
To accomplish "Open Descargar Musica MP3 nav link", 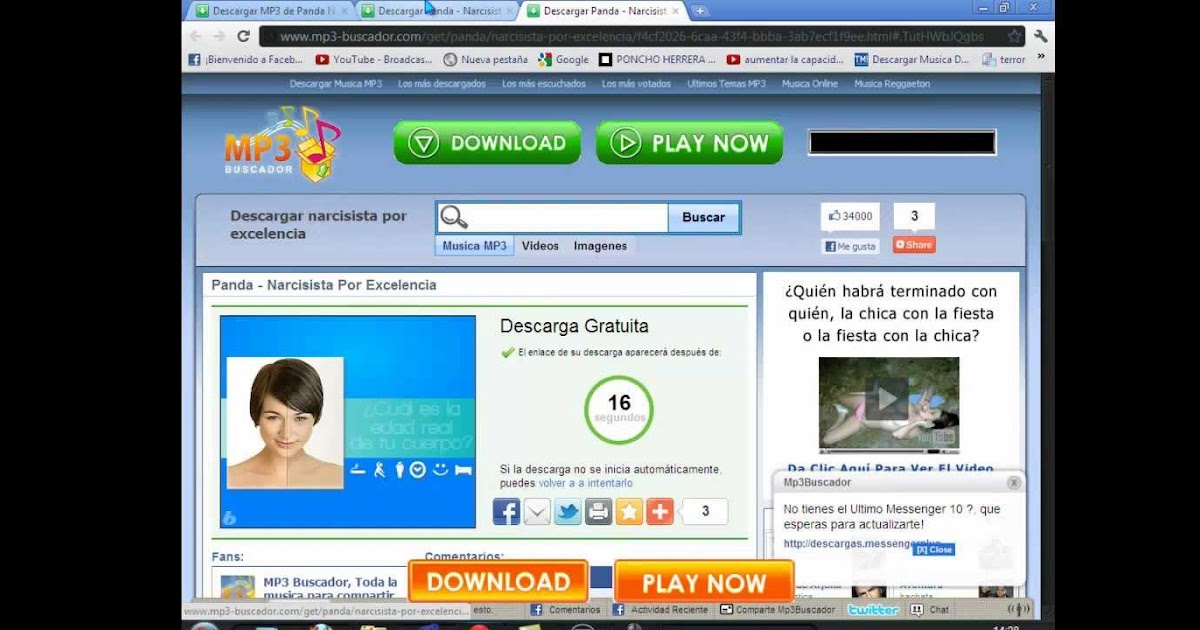I will pyautogui.click(x=336, y=84).
